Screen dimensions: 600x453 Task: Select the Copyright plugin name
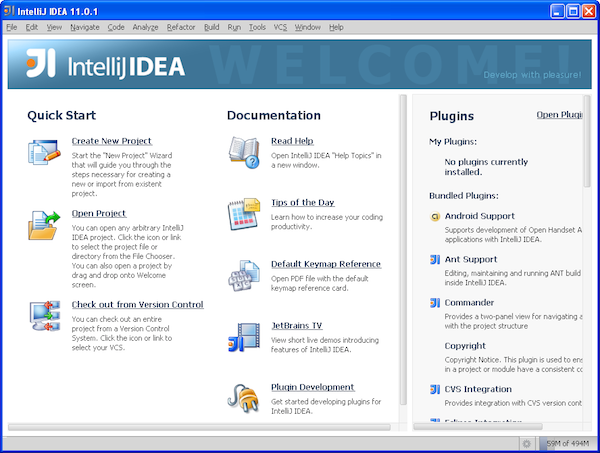point(465,346)
